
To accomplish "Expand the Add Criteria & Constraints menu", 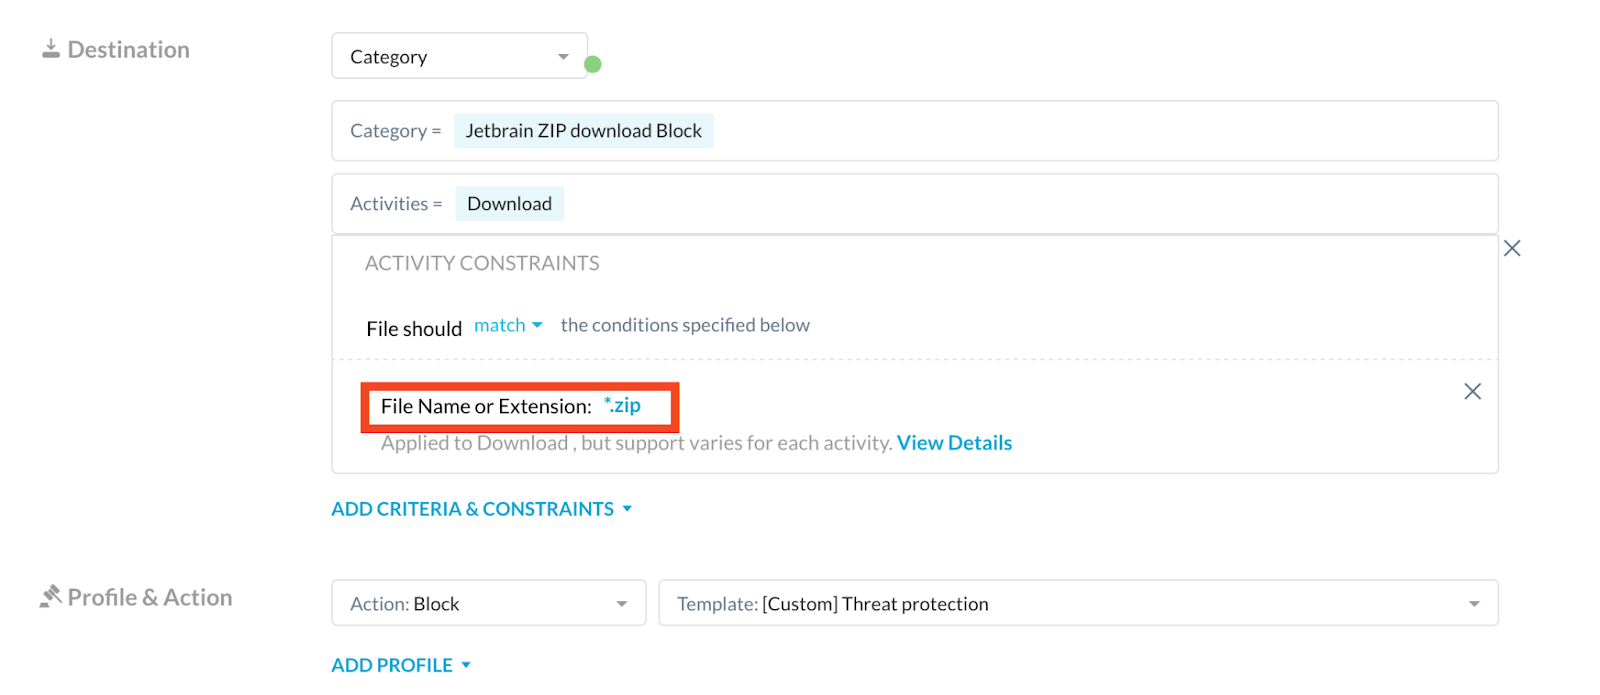I will (482, 509).
